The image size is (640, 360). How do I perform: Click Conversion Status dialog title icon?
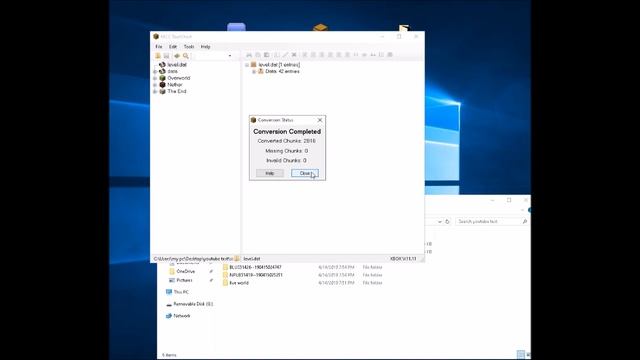(x=253, y=120)
